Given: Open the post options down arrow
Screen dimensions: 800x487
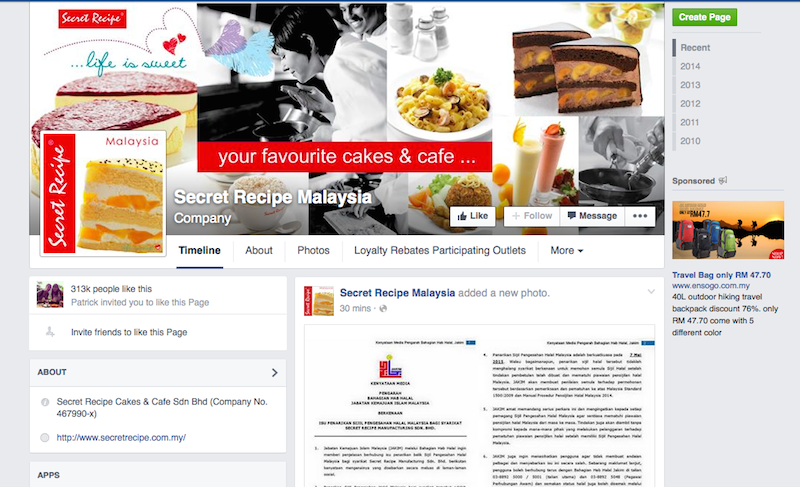Looking at the screenshot, I should 651,292.
